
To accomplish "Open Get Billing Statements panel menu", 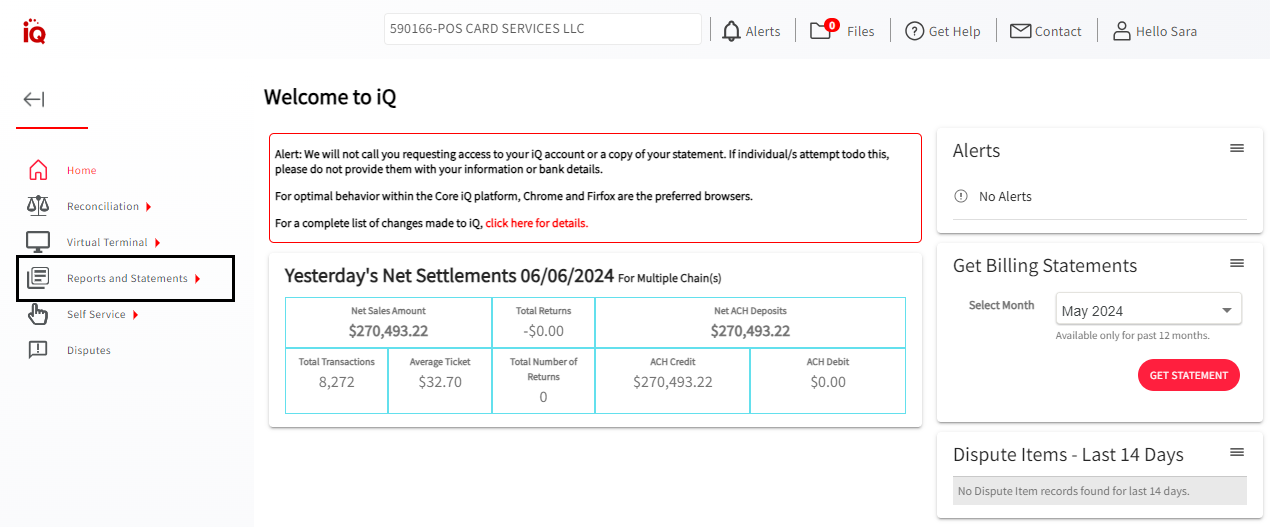I will [1237, 264].
